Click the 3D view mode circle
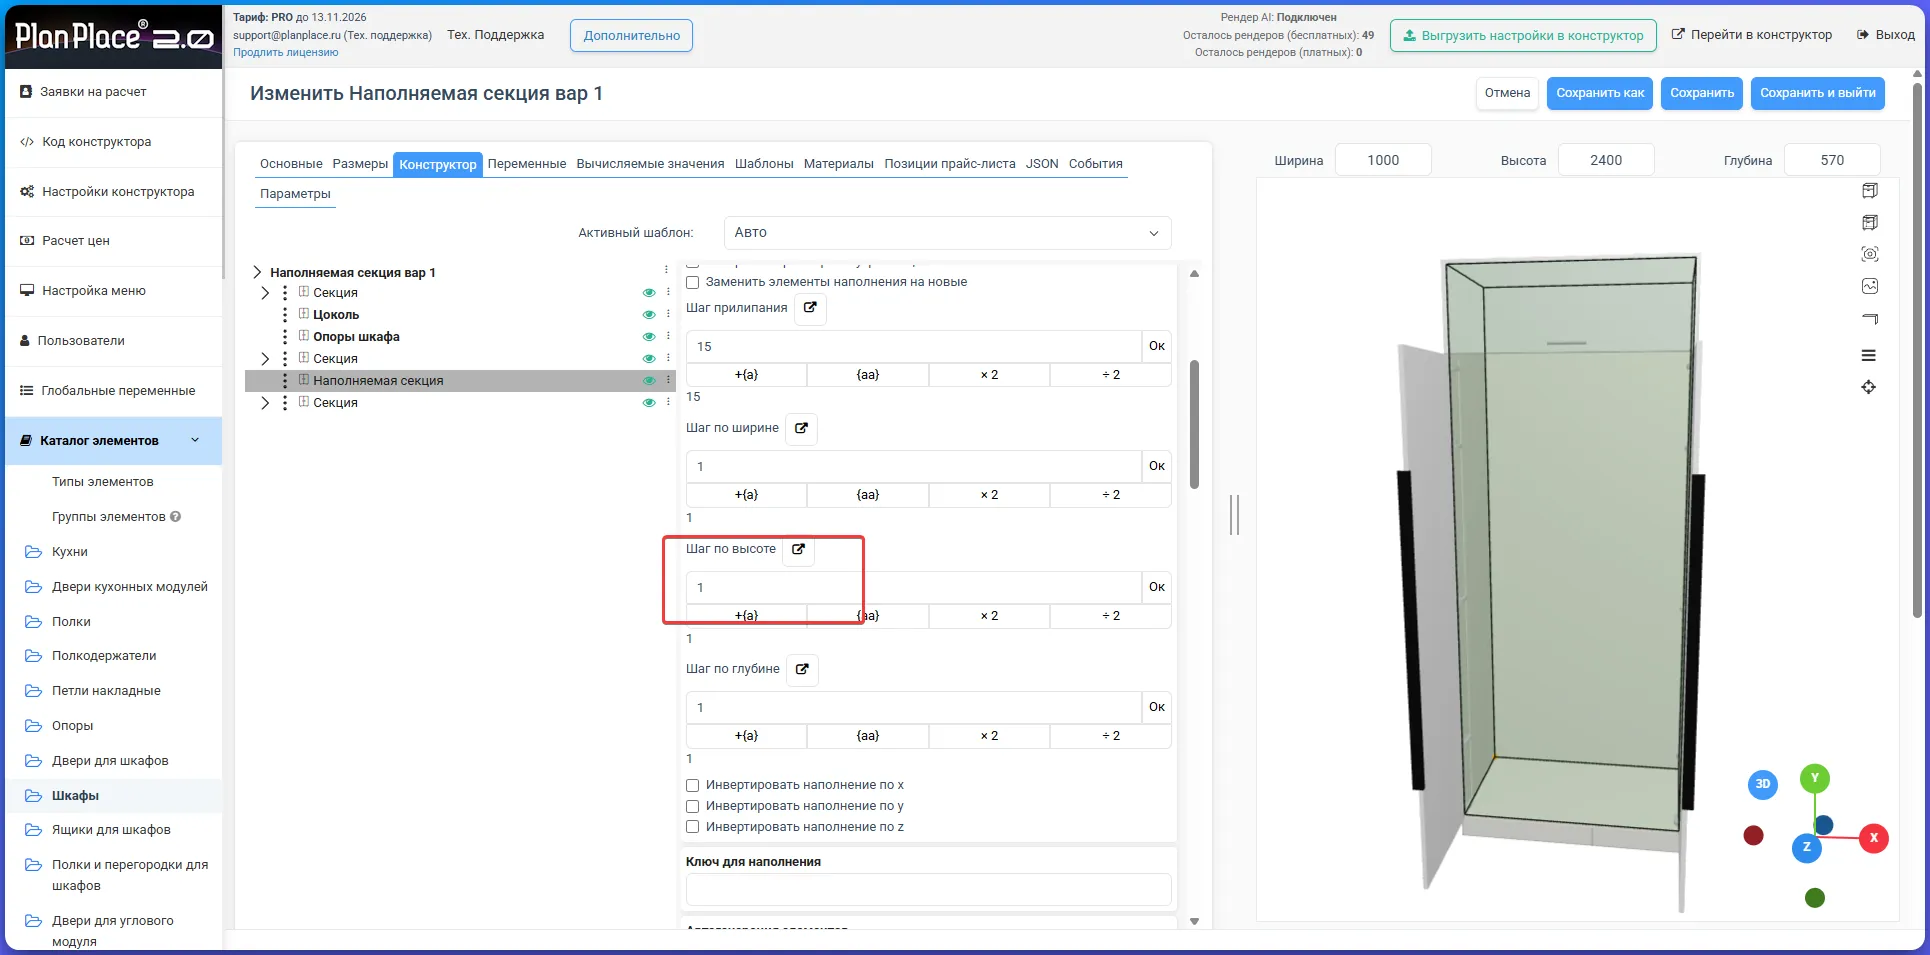 [1763, 784]
